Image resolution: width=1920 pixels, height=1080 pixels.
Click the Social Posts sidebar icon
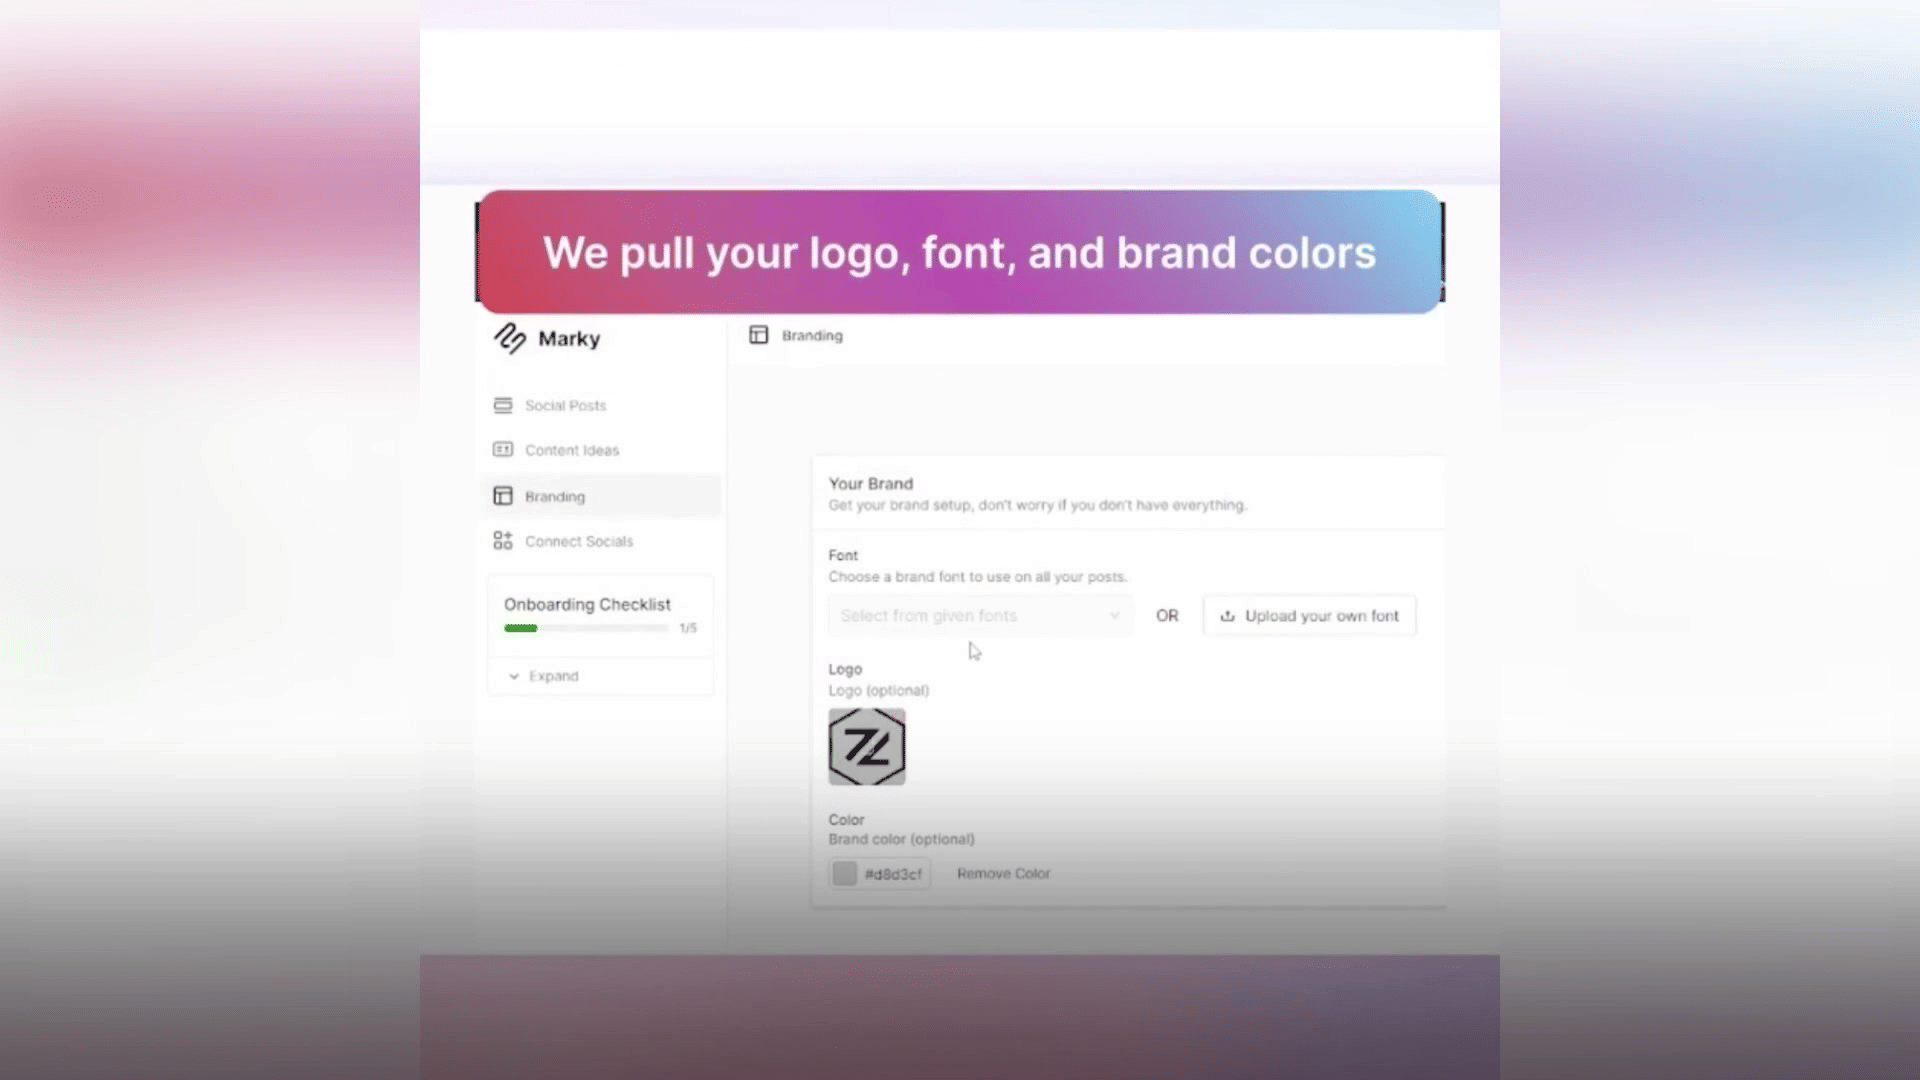pyautogui.click(x=503, y=405)
